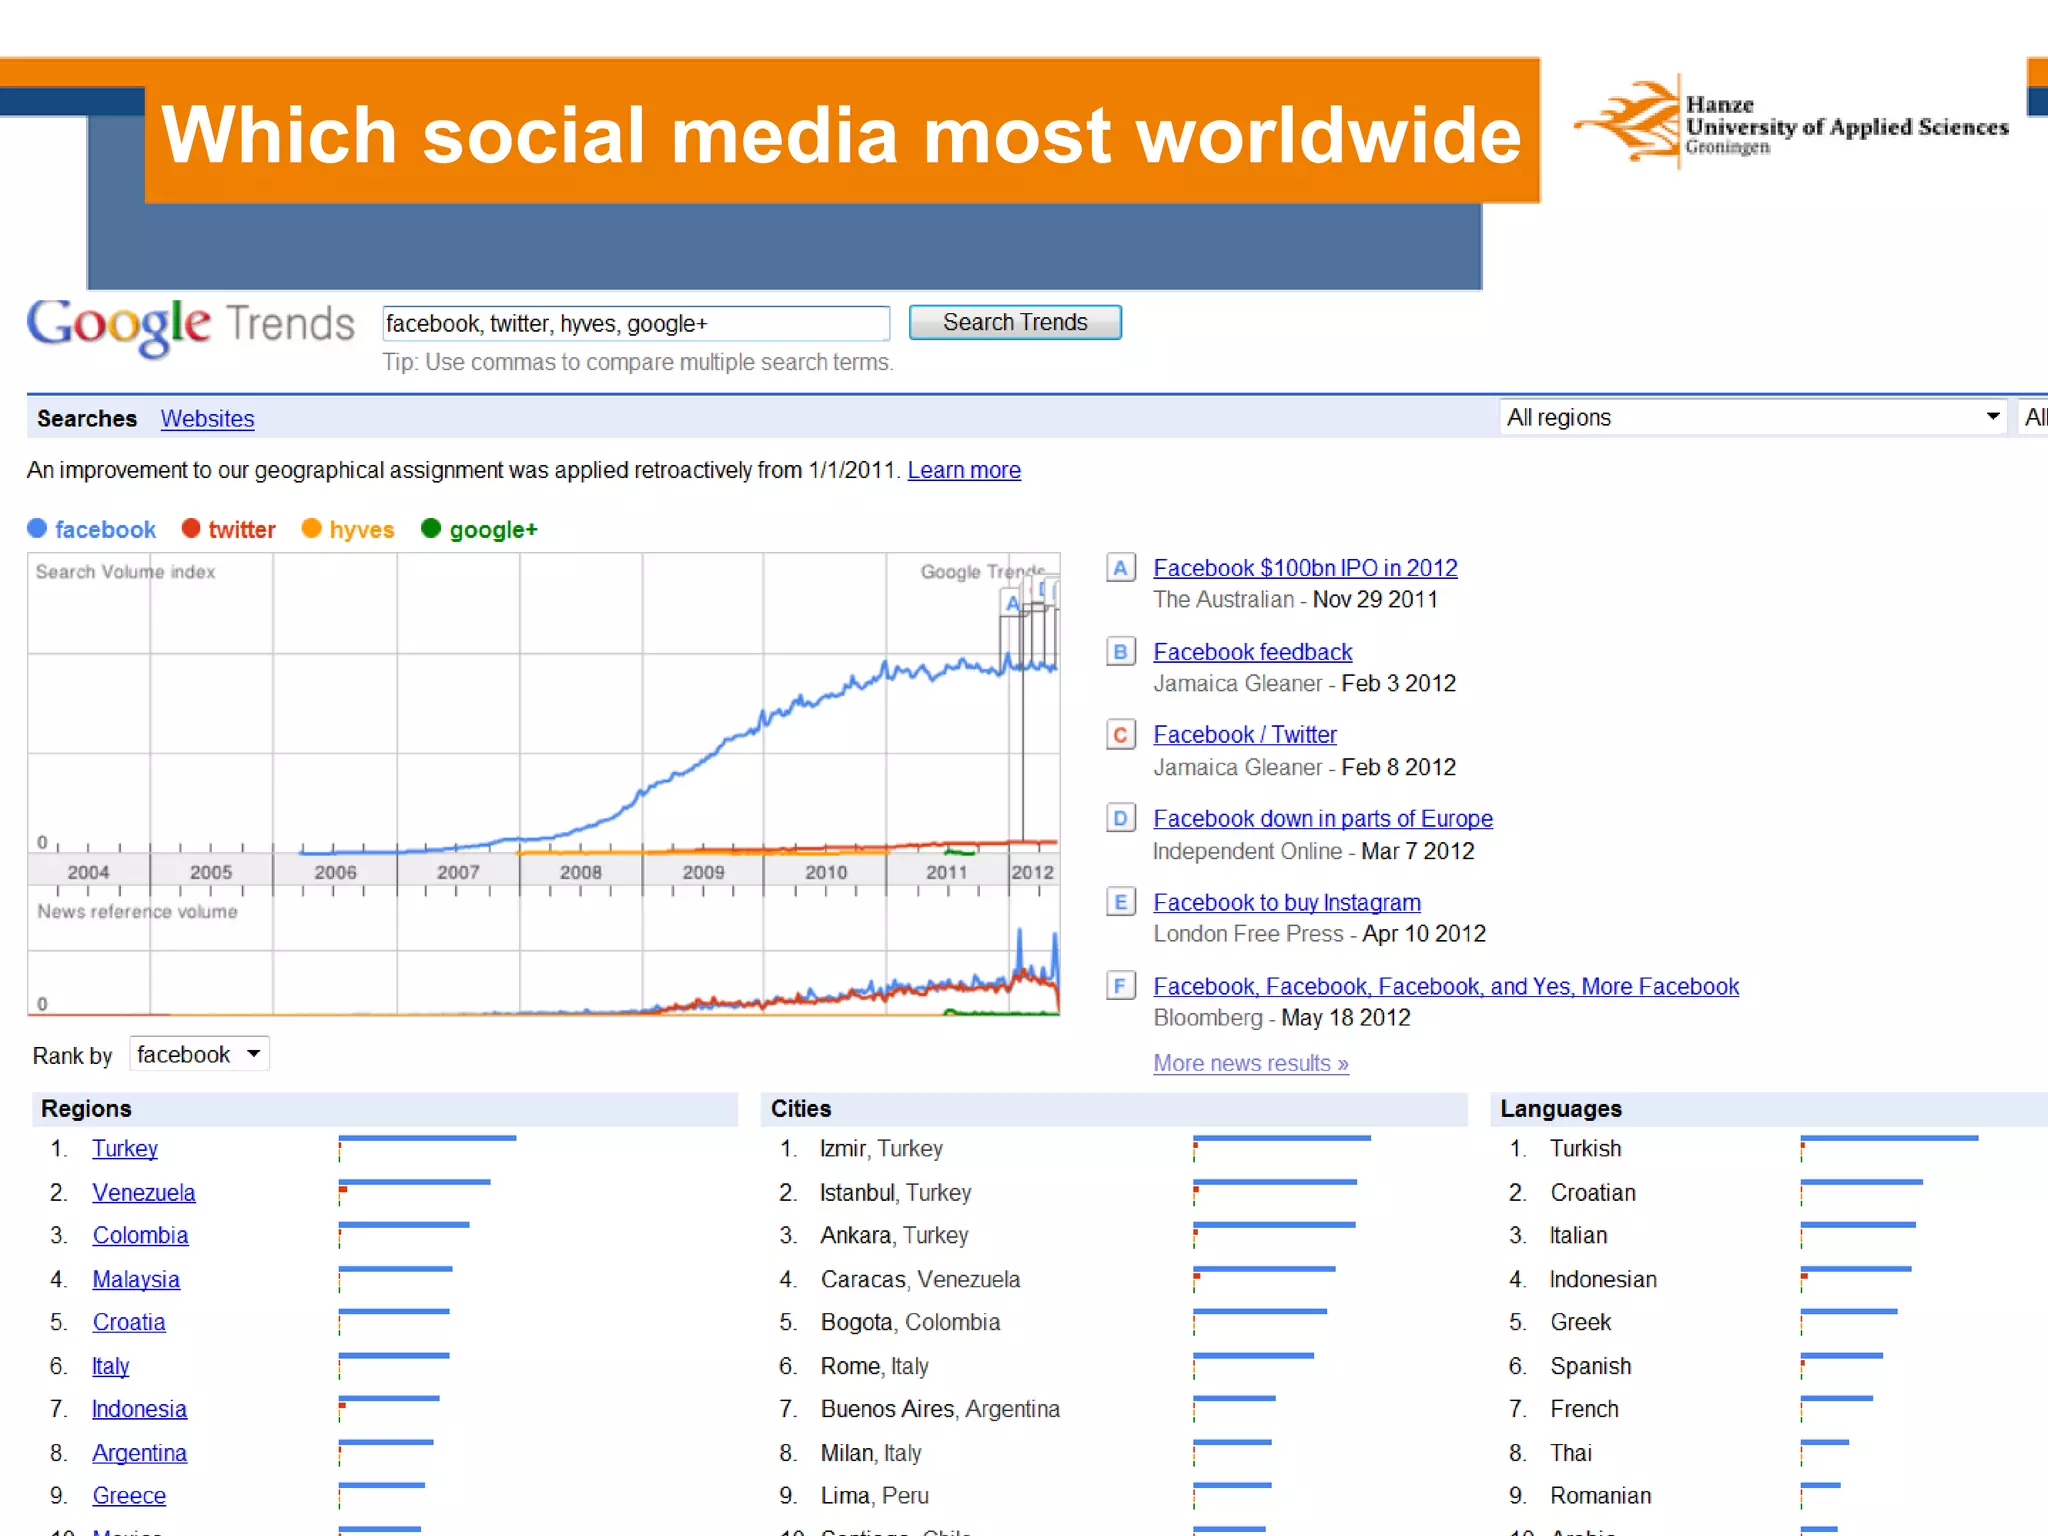The height and width of the screenshot is (1536, 2048).
Task: Click the green google+ legend dot
Action: point(431,528)
